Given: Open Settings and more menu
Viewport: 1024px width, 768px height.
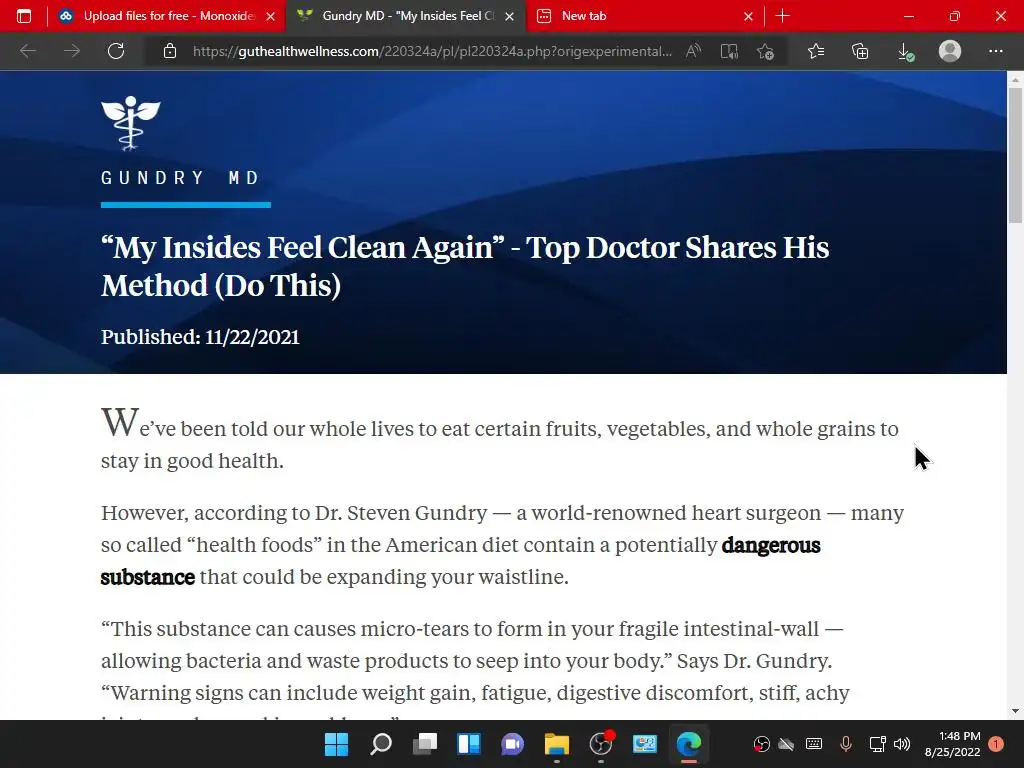Looking at the screenshot, I should click(995, 51).
